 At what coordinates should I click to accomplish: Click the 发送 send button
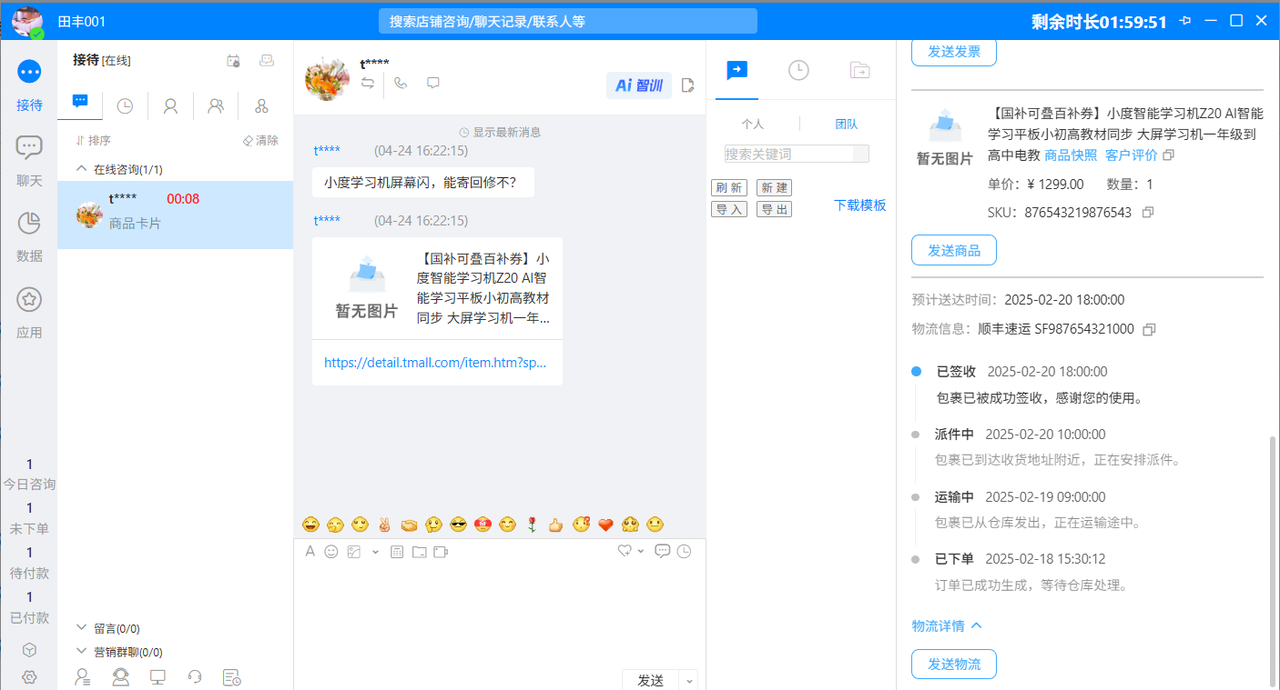(650, 680)
